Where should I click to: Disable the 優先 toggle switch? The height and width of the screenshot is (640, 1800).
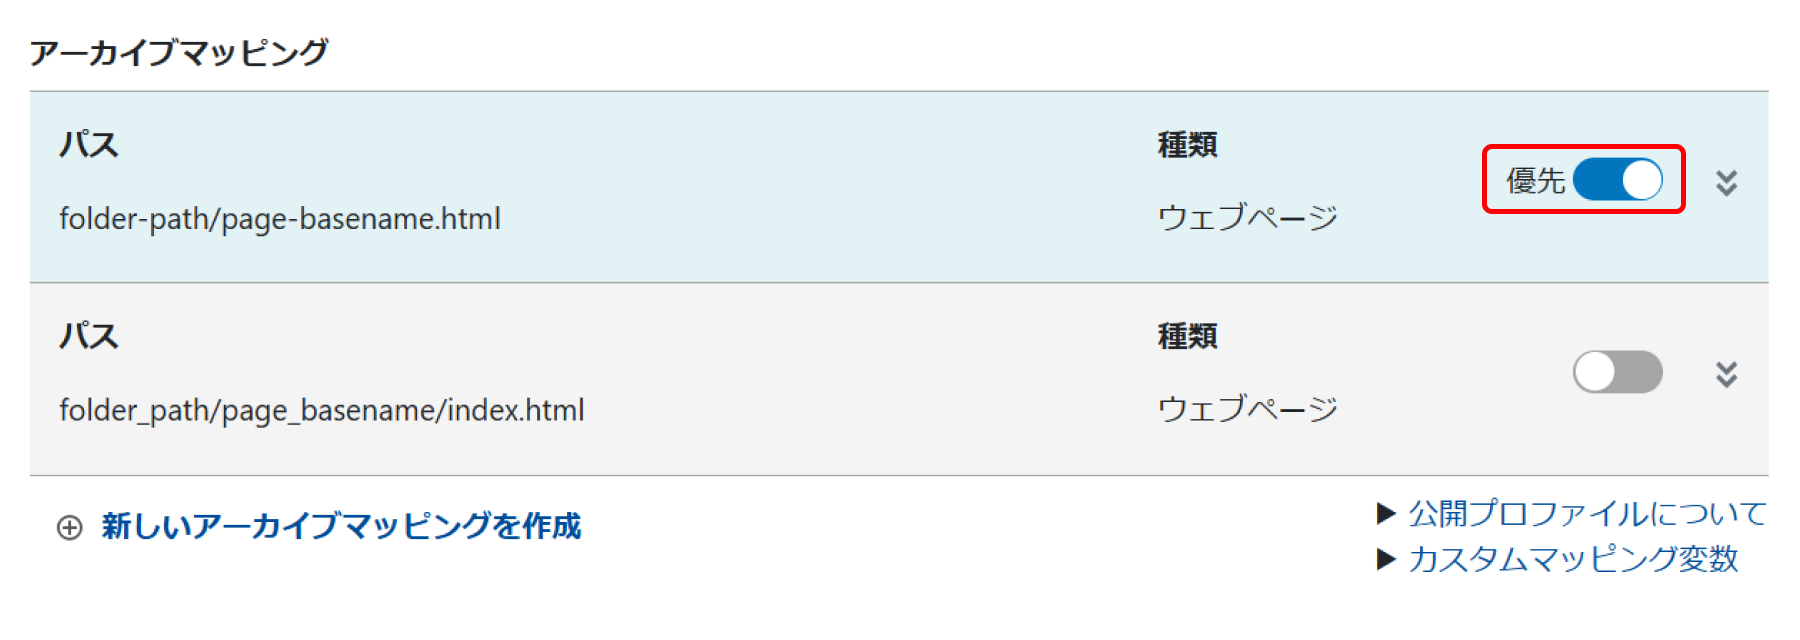(x=1617, y=180)
